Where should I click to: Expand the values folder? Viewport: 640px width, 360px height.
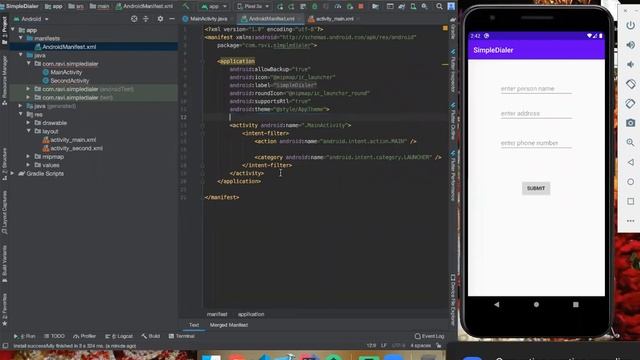pyautogui.click(x=28, y=165)
